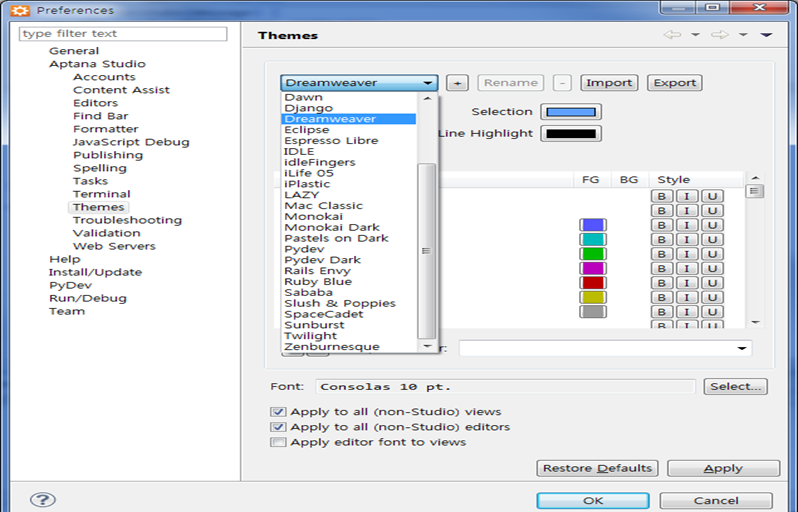Open the forward history dropdown arrow

tap(743, 35)
